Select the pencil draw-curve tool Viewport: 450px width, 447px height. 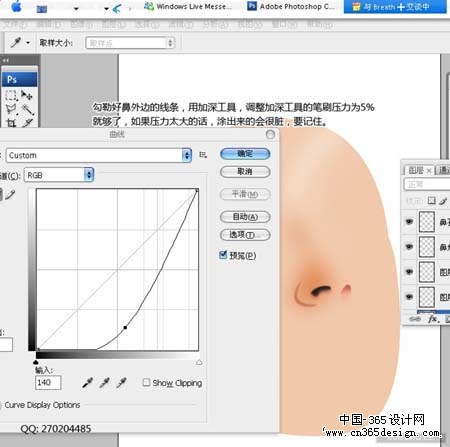pyautogui.click(x=10, y=194)
